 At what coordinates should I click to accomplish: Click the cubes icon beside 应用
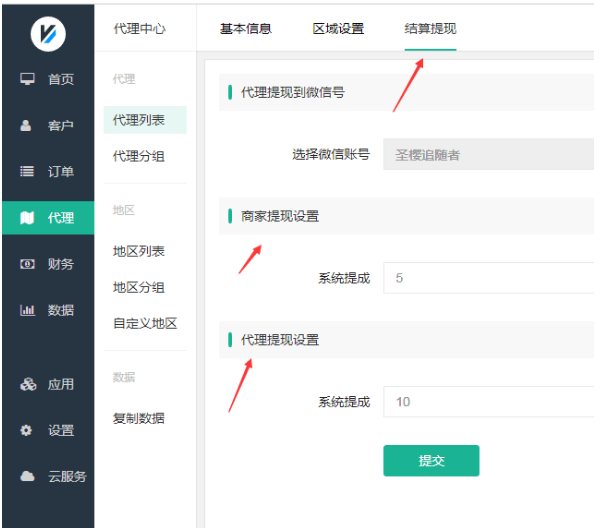28,384
